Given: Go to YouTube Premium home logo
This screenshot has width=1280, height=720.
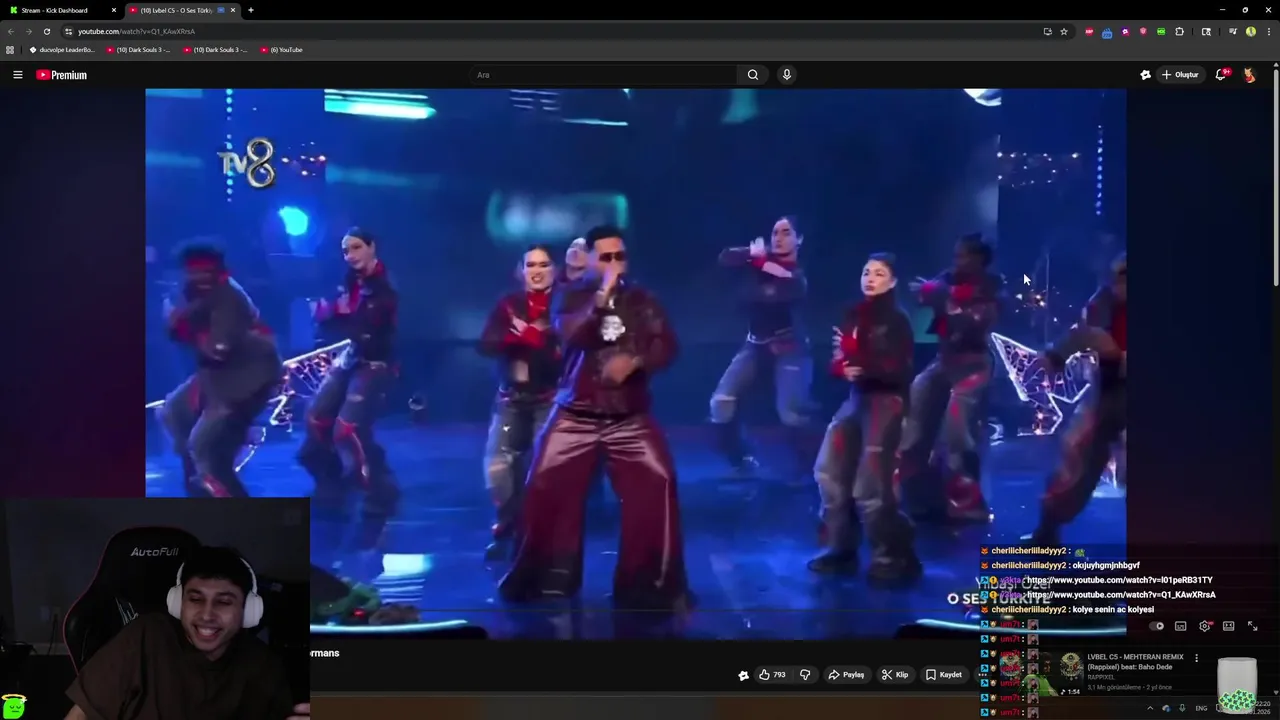Looking at the screenshot, I should pos(62,75).
